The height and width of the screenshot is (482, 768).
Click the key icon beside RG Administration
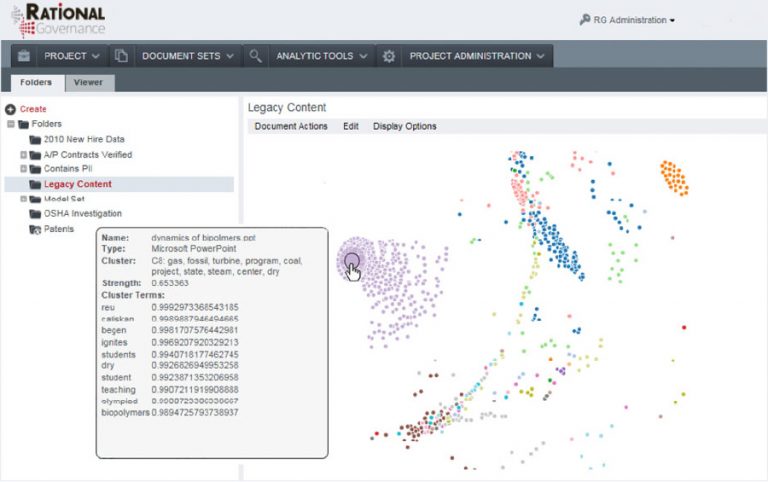(x=585, y=20)
